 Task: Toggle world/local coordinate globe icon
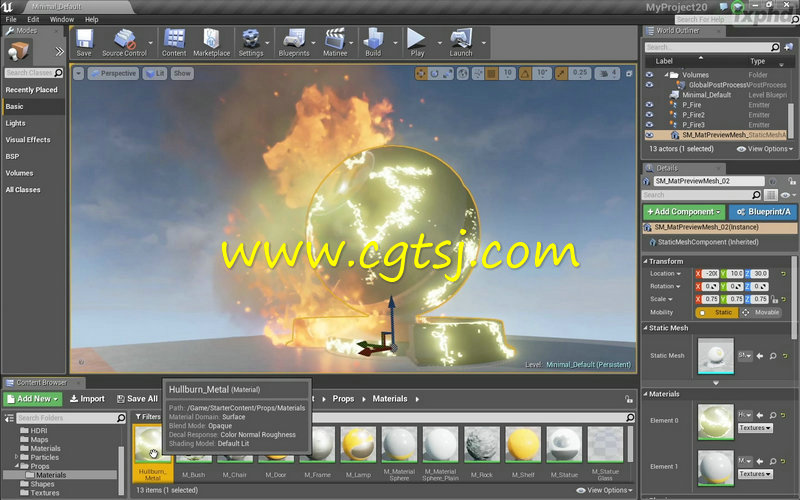(463, 73)
